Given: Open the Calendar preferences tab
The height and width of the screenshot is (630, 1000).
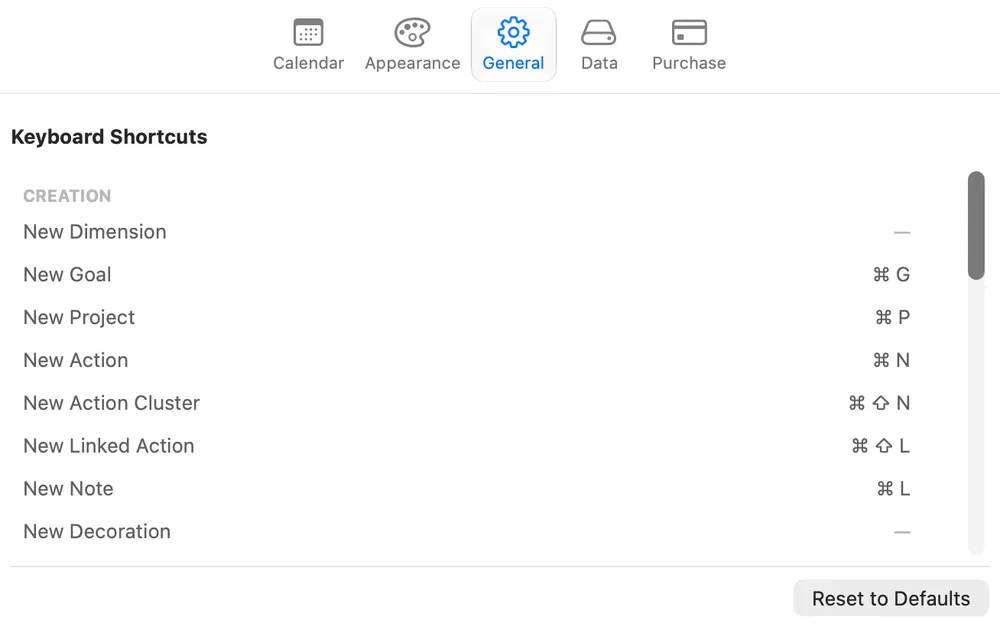Looking at the screenshot, I should (x=308, y=45).
